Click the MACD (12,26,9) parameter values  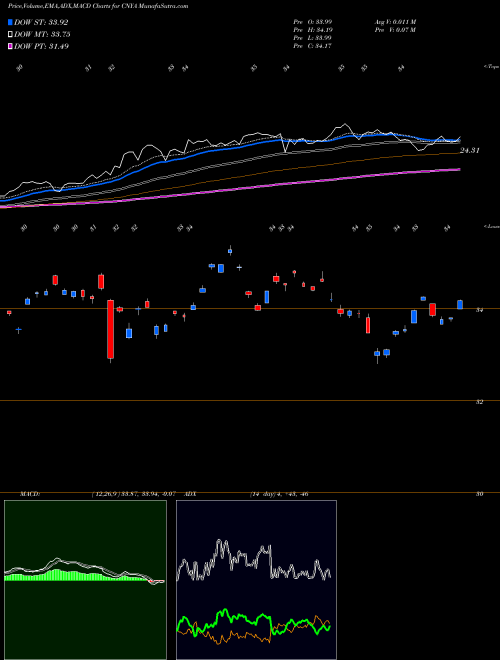136,494
